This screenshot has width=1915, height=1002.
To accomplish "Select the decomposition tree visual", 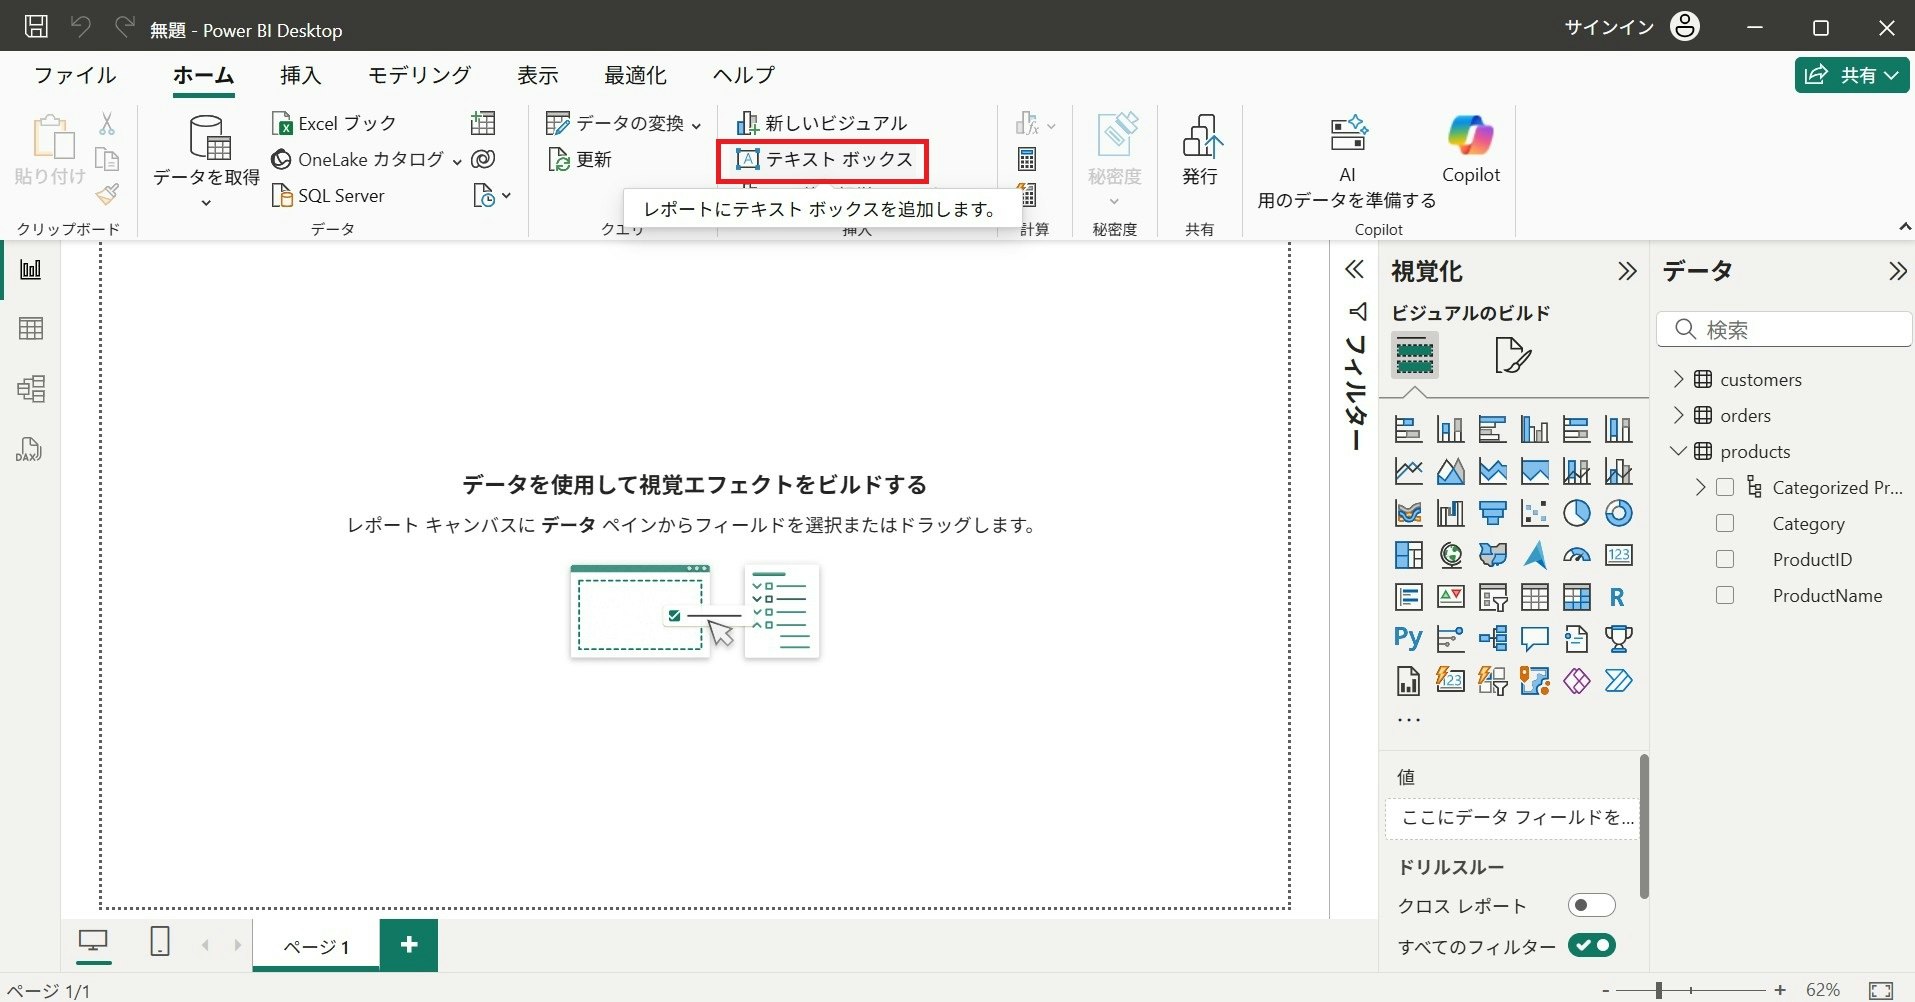I will tap(1492, 639).
